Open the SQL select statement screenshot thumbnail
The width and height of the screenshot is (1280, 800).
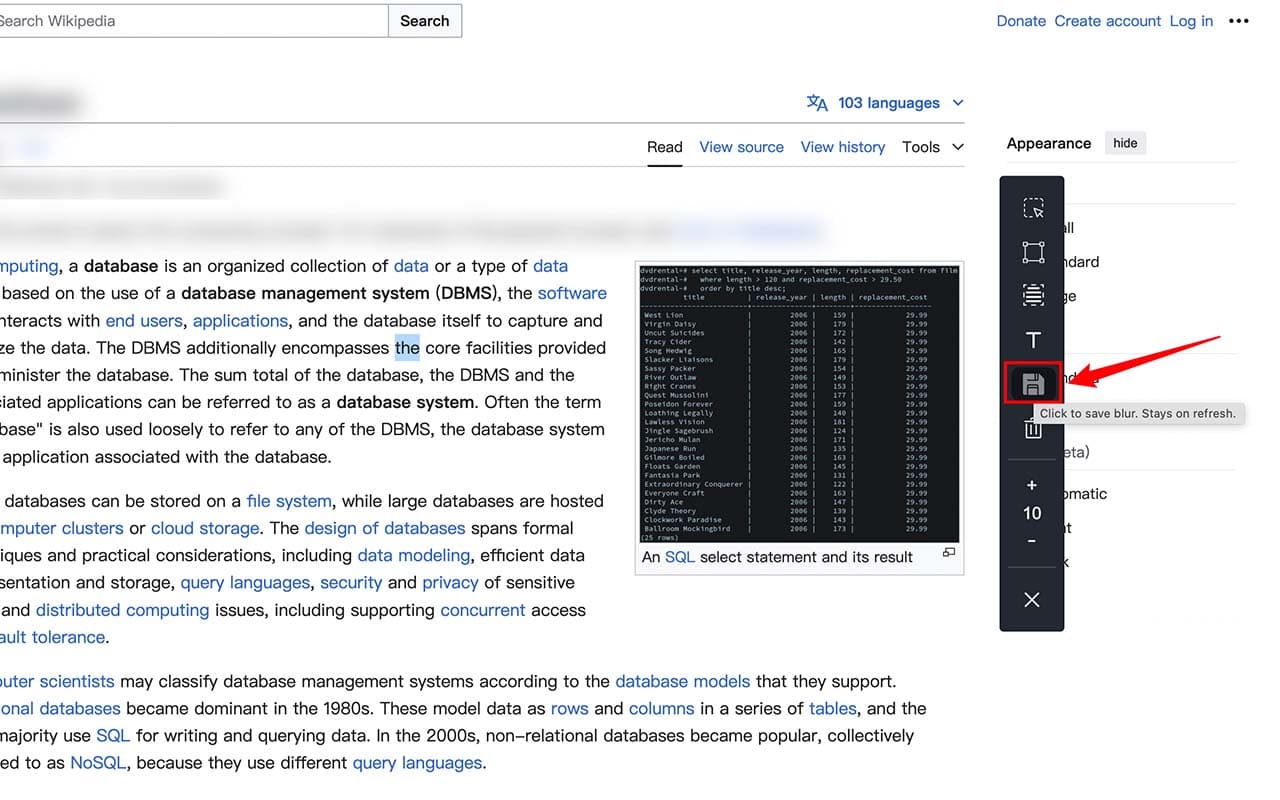[x=799, y=402]
